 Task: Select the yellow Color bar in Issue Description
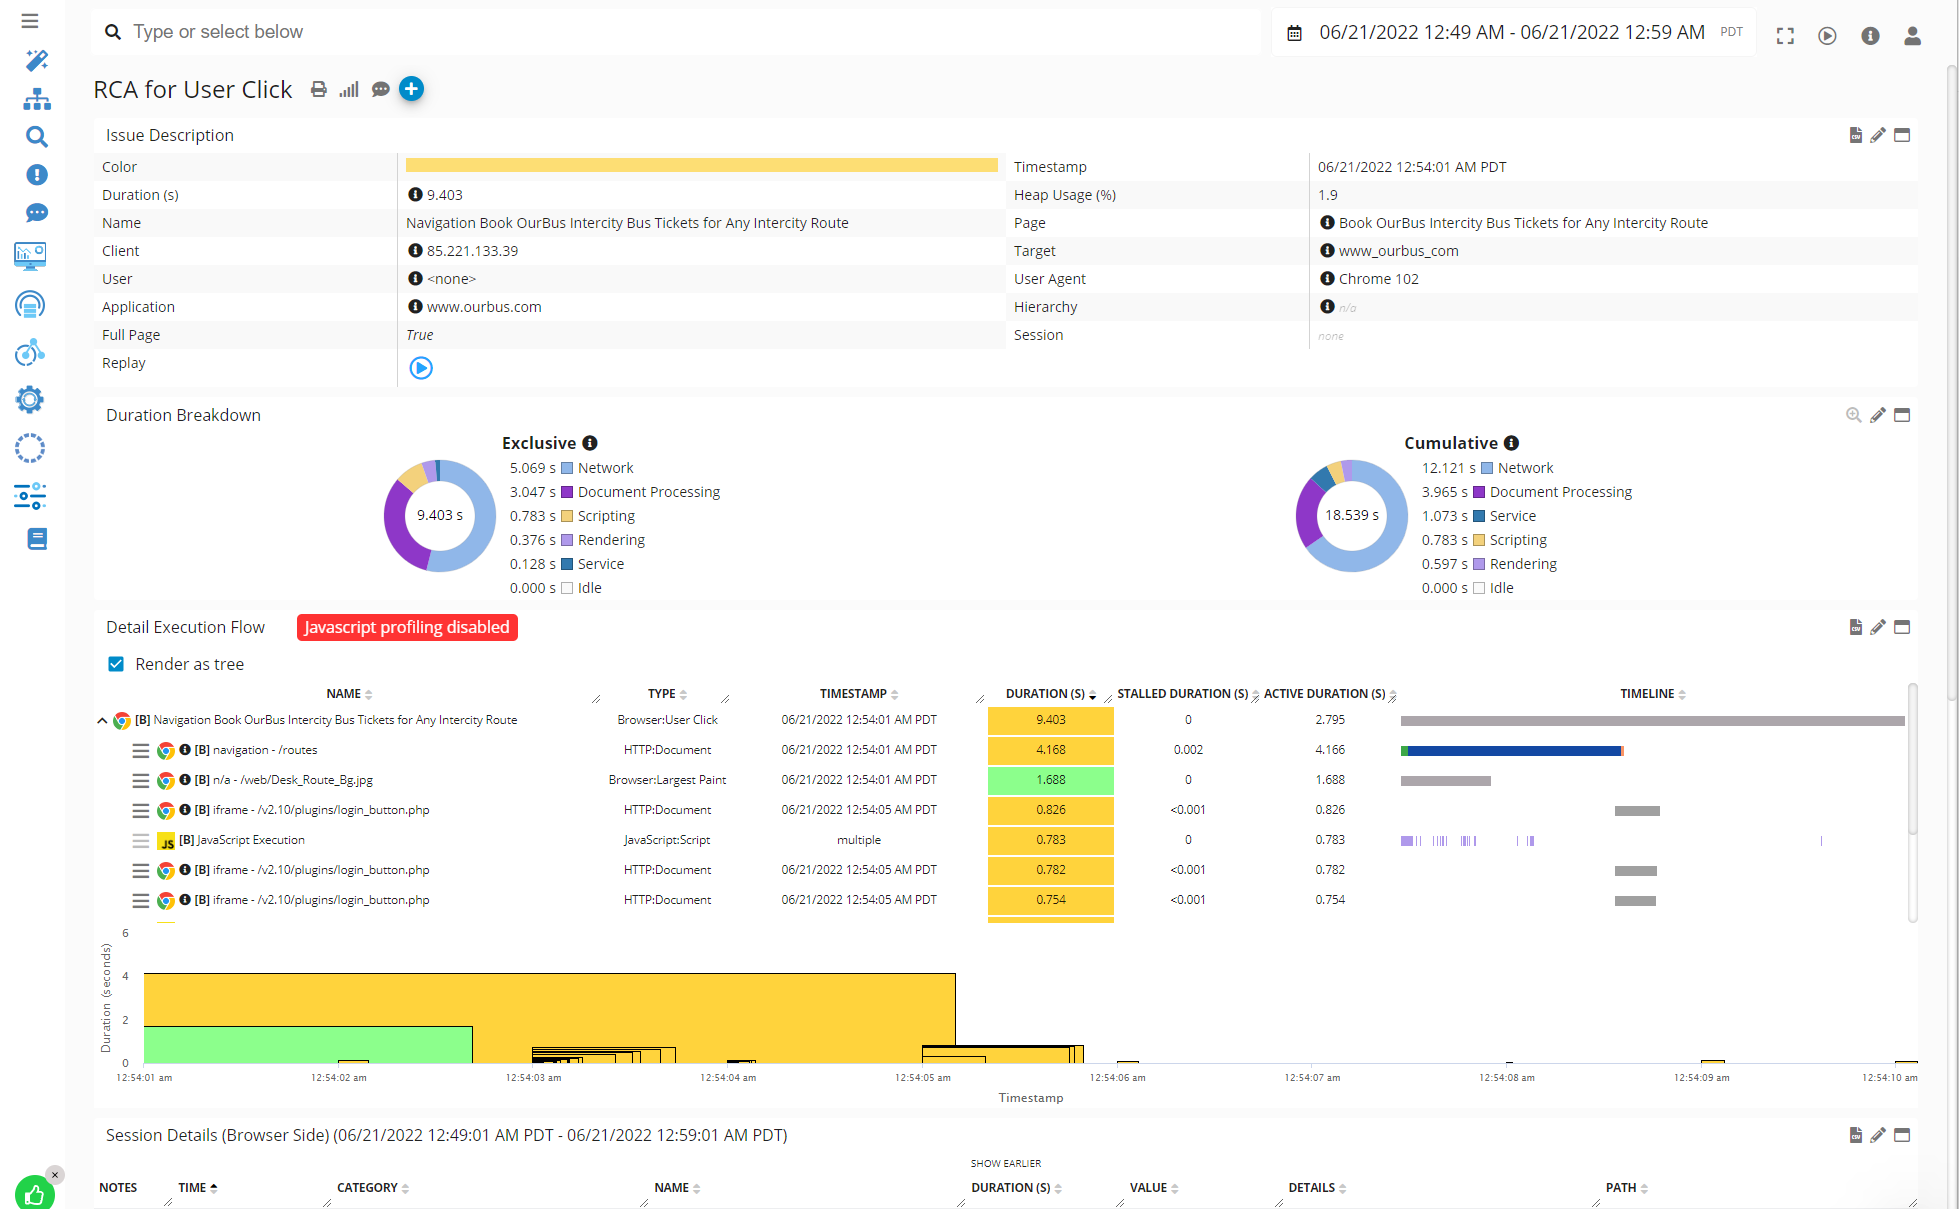click(x=700, y=165)
